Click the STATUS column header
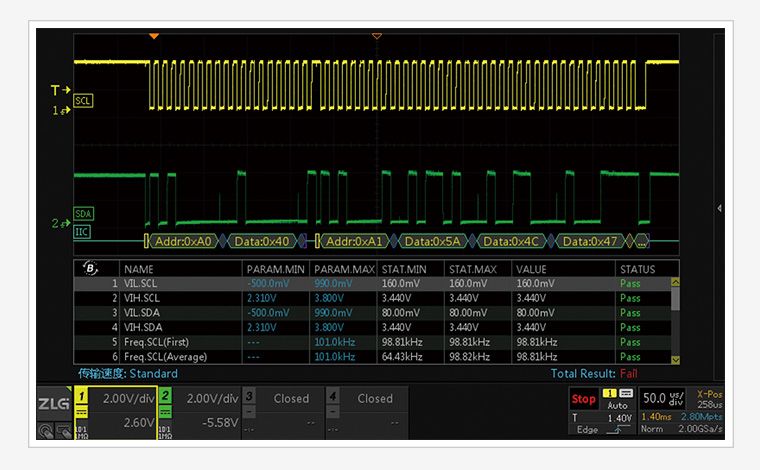 tap(637, 269)
